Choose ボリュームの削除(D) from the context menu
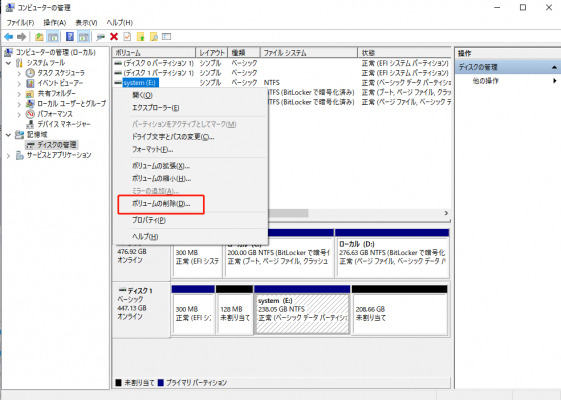561x400 pixels. coord(161,204)
